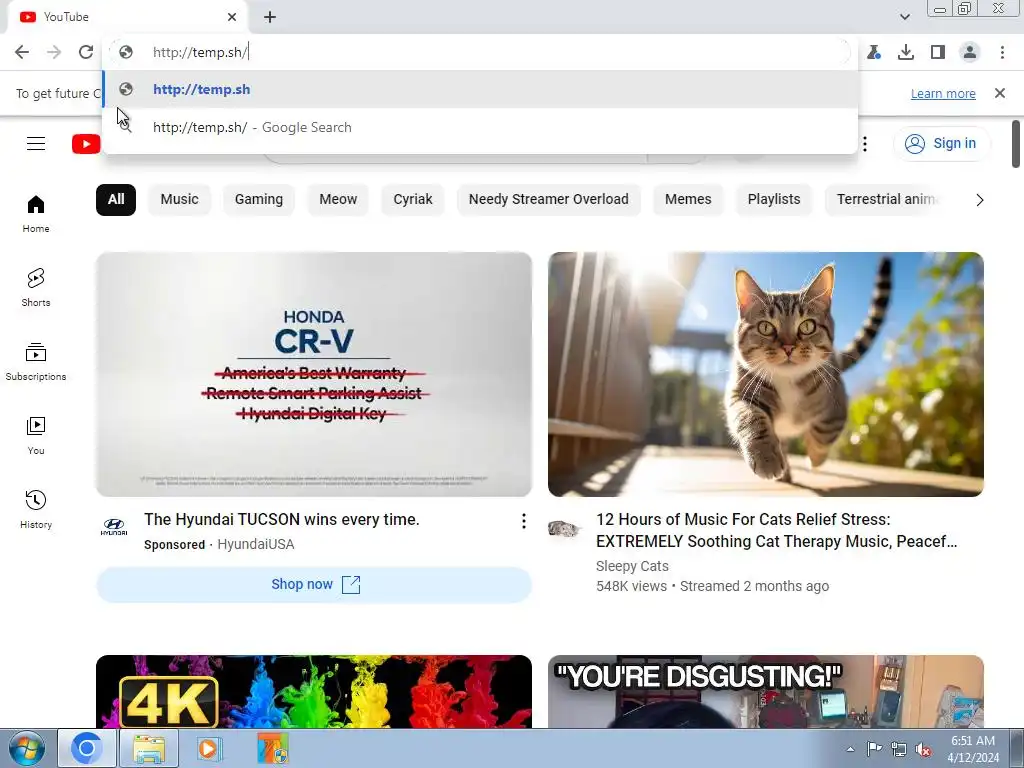
Task: Click the YouTube logo
Action: (86, 144)
